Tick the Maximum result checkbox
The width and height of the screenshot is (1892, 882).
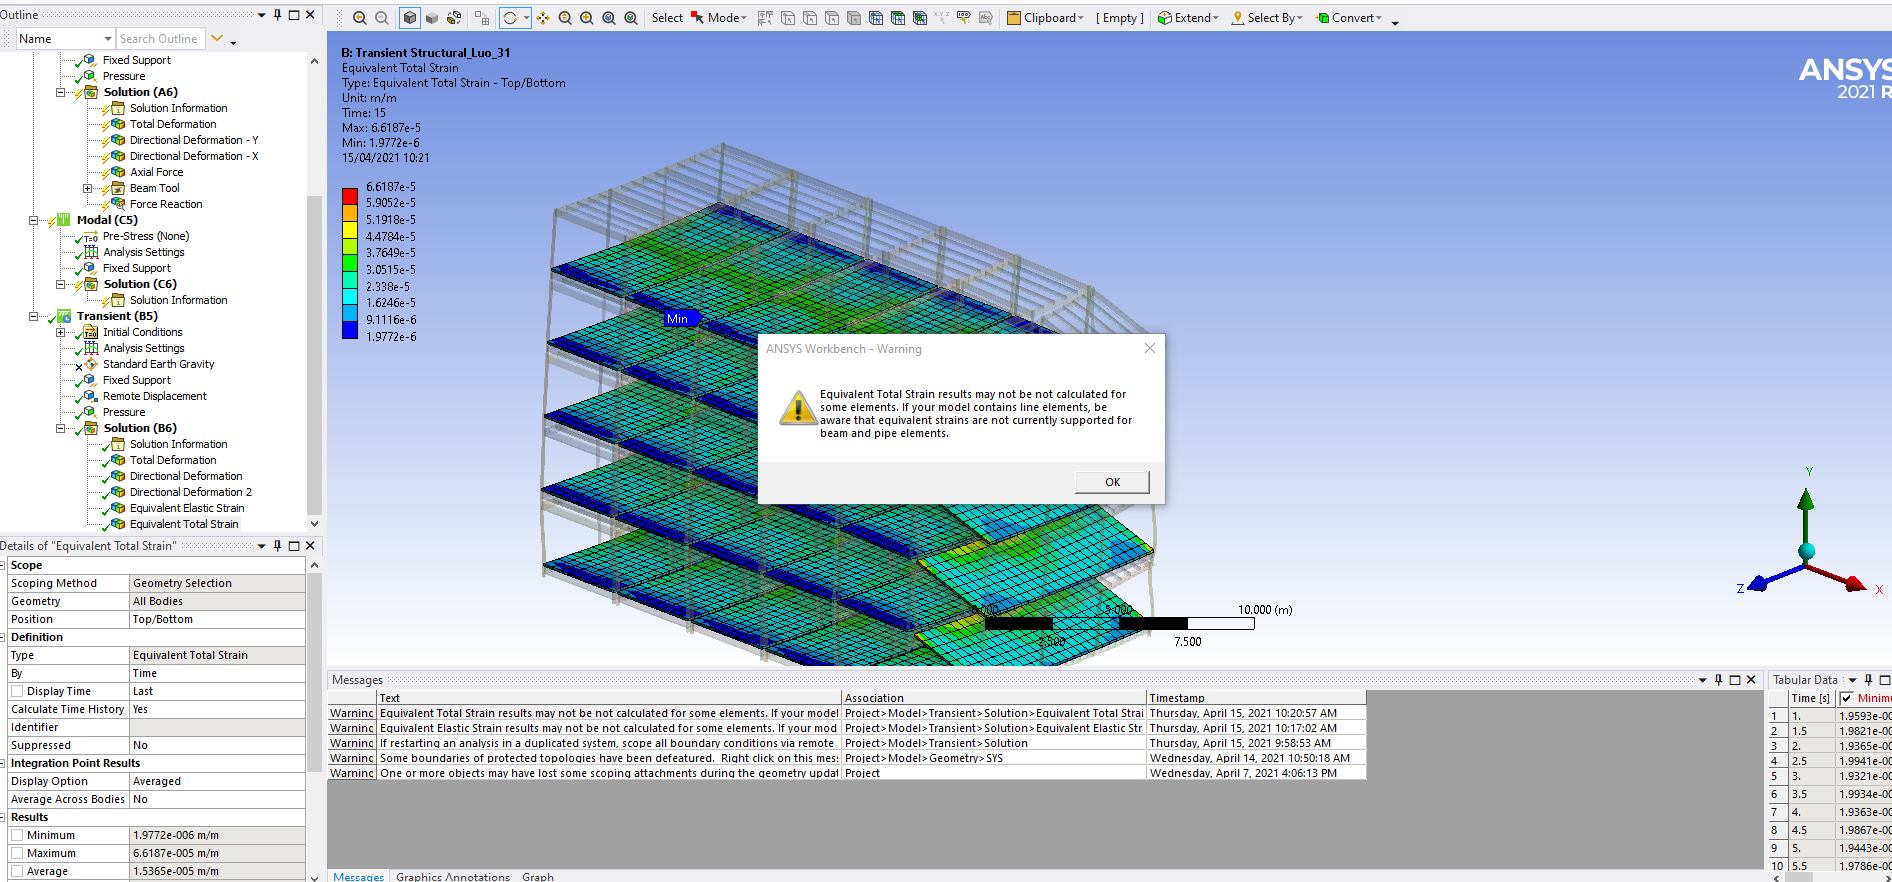coord(17,853)
